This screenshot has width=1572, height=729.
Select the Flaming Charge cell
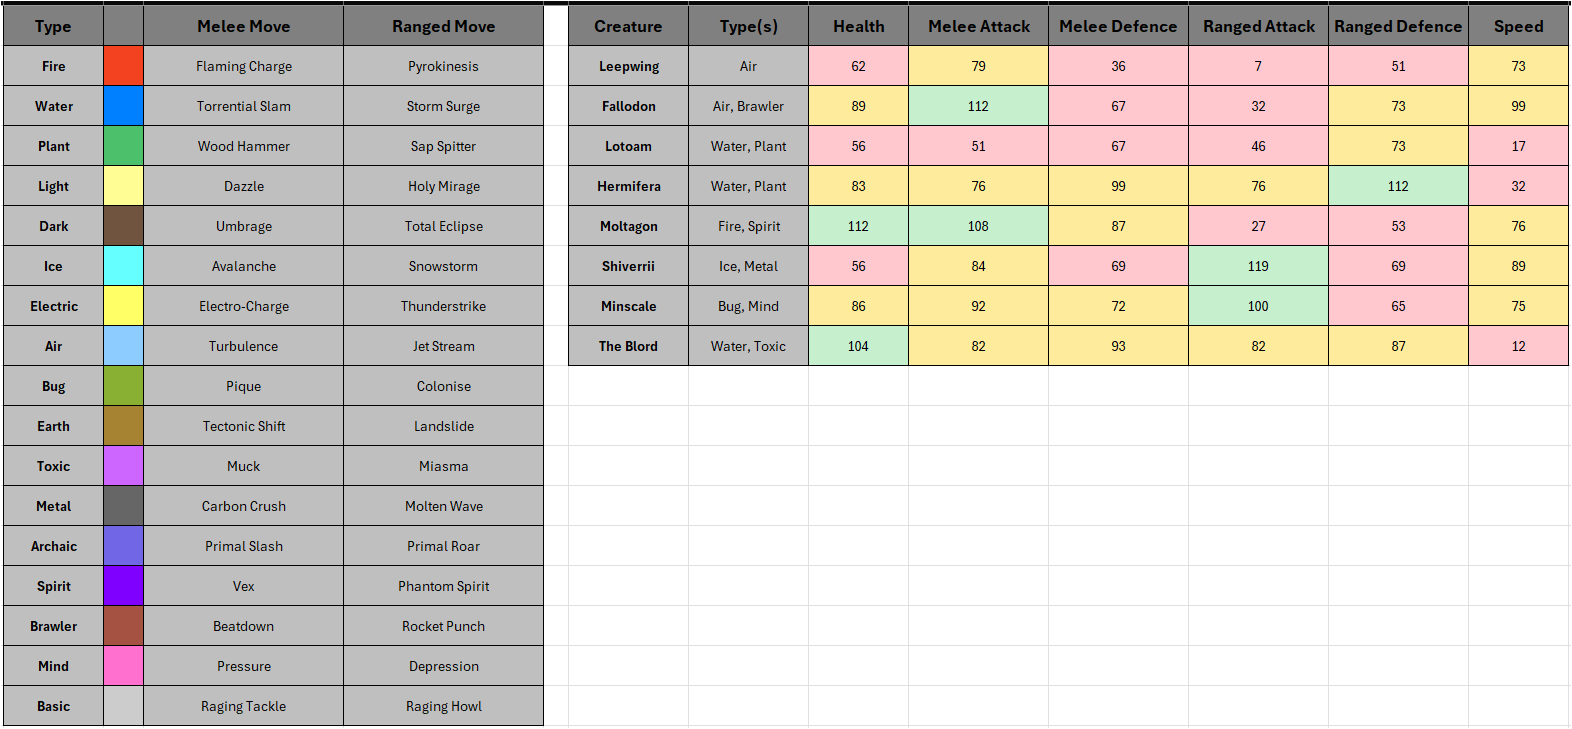243,66
